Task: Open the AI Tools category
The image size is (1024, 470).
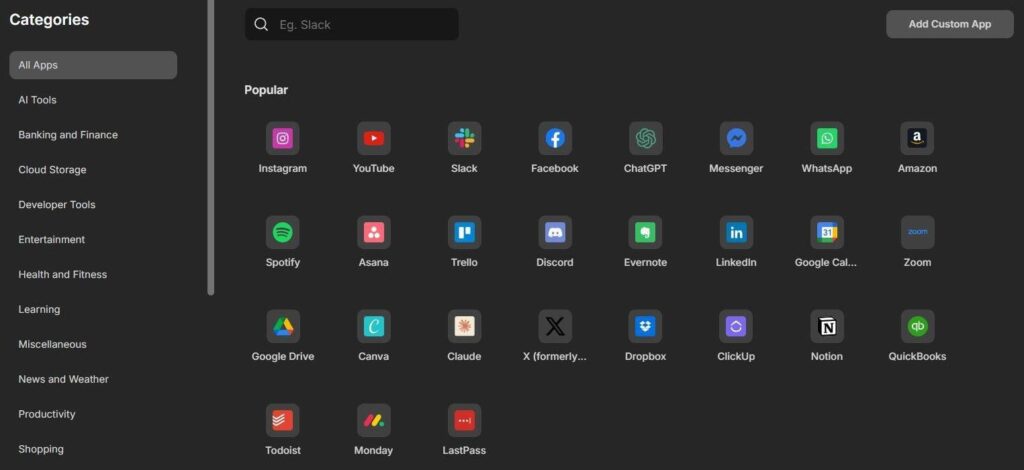Action: coord(37,100)
